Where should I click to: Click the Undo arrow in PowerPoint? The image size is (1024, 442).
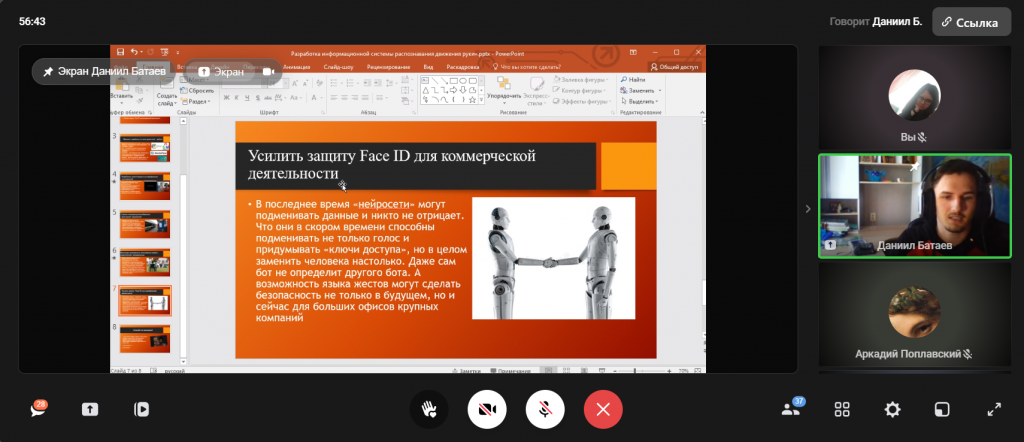coord(134,52)
